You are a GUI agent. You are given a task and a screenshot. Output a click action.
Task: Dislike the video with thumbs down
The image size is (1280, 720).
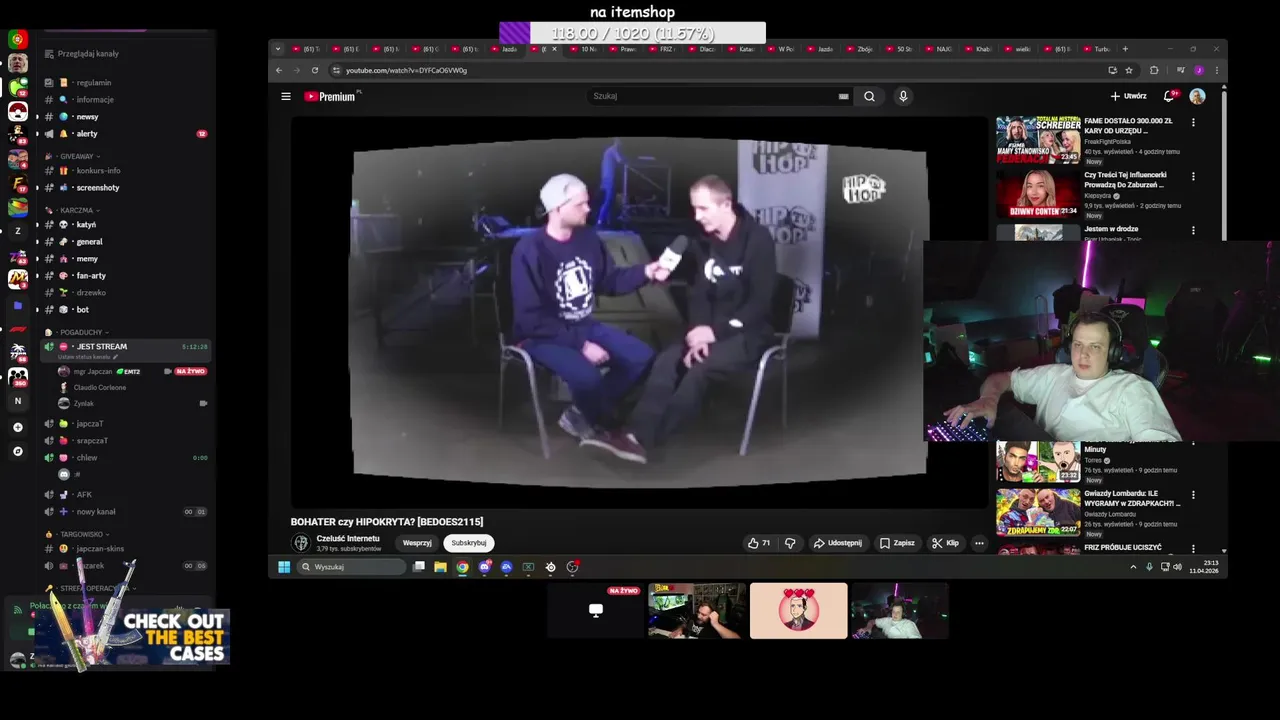pos(790,543)
